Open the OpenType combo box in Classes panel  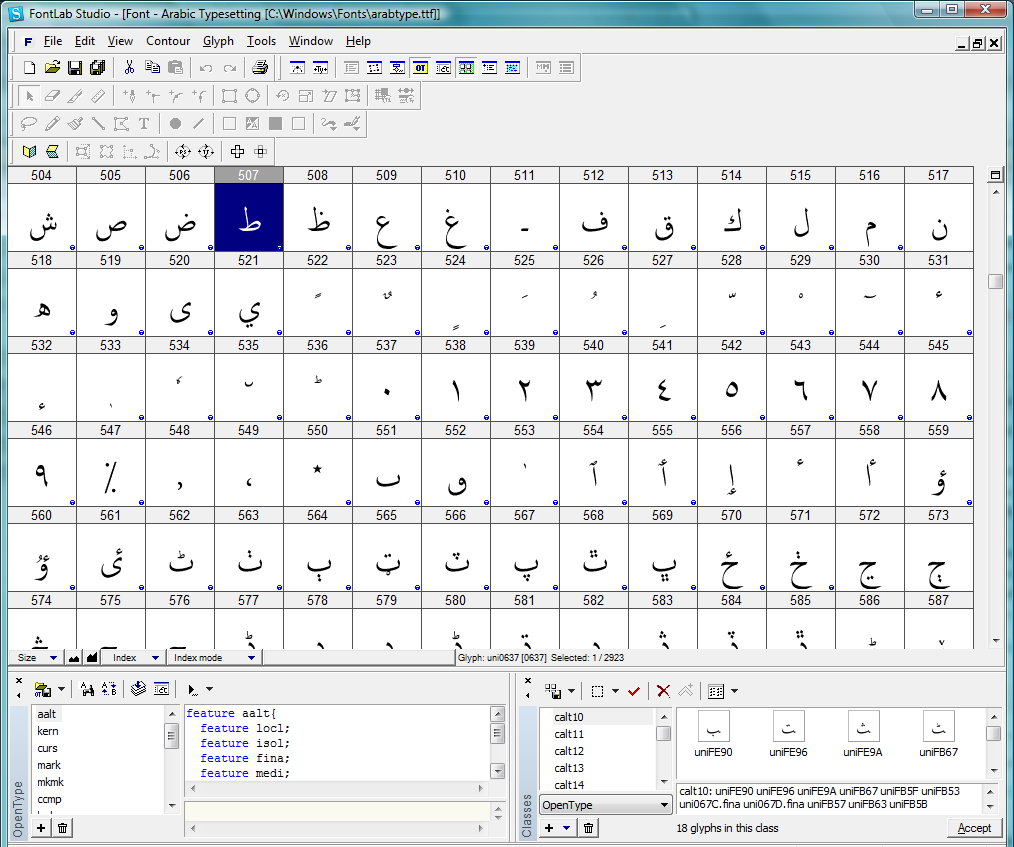coord(606,805)
